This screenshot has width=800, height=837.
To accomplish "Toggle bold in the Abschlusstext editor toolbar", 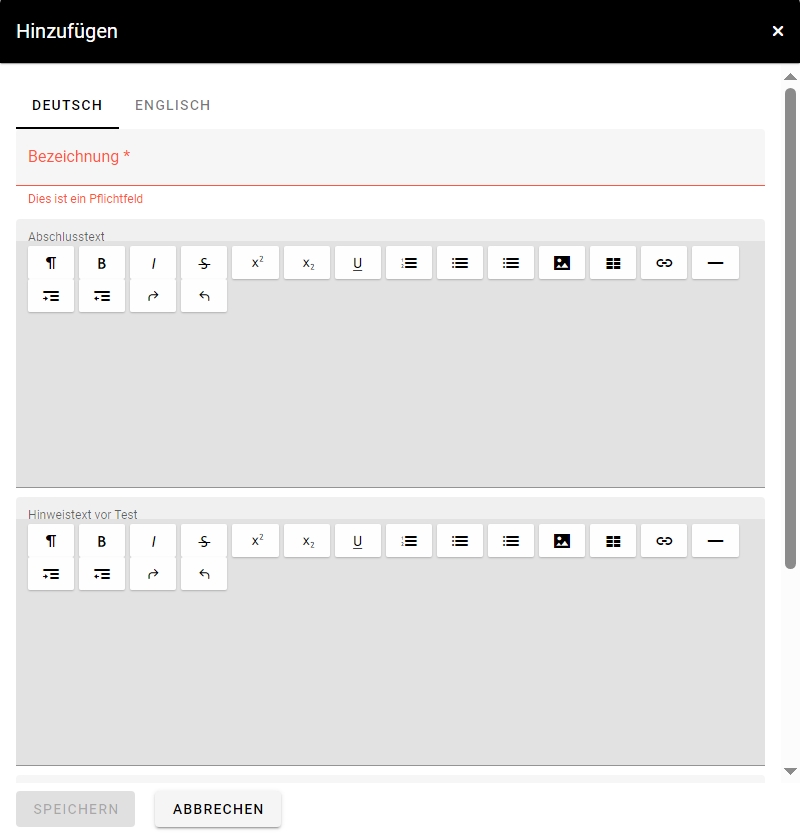I will point(102,263).
